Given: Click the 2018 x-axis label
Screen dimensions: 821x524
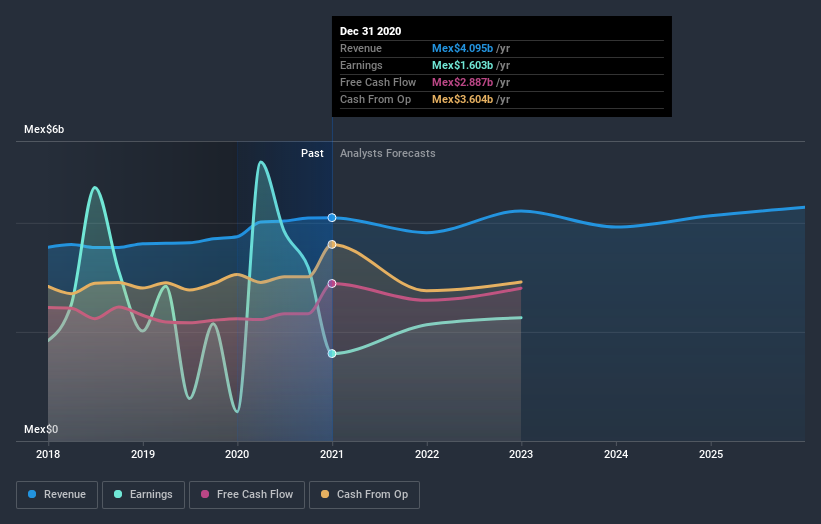Looking at the screenshot, I should [x=48, y=454].
